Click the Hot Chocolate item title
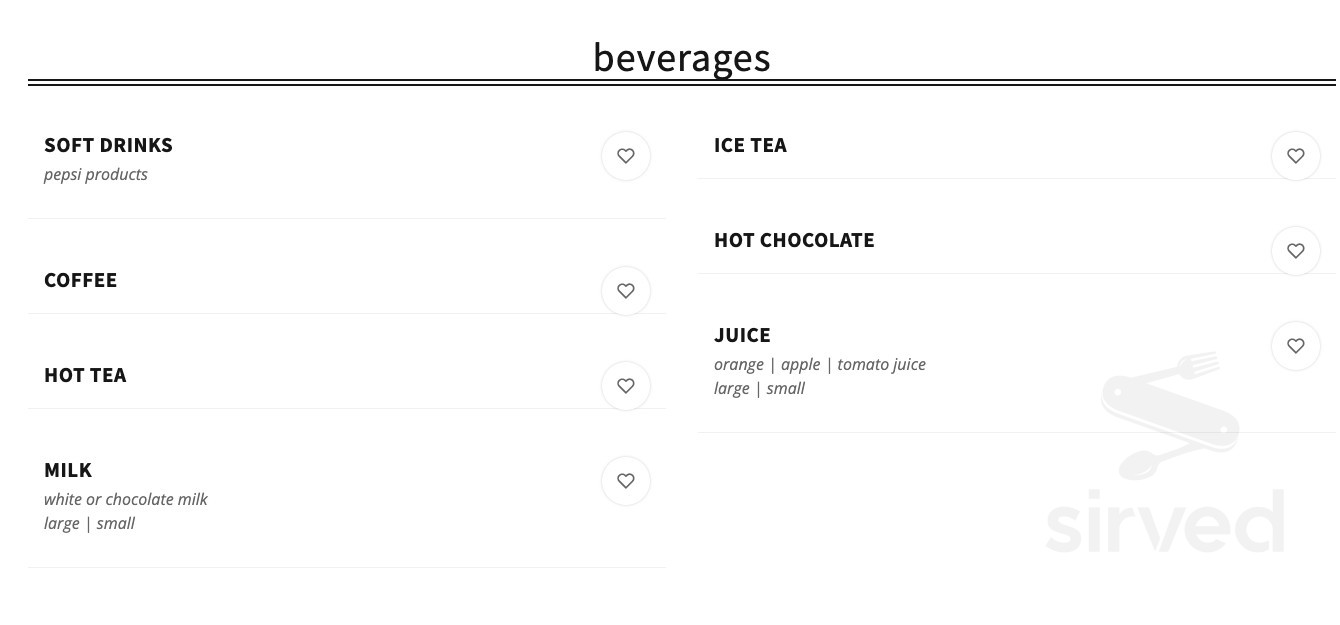This screenshot has width=1340, height=625. click(x=794, y=240)
